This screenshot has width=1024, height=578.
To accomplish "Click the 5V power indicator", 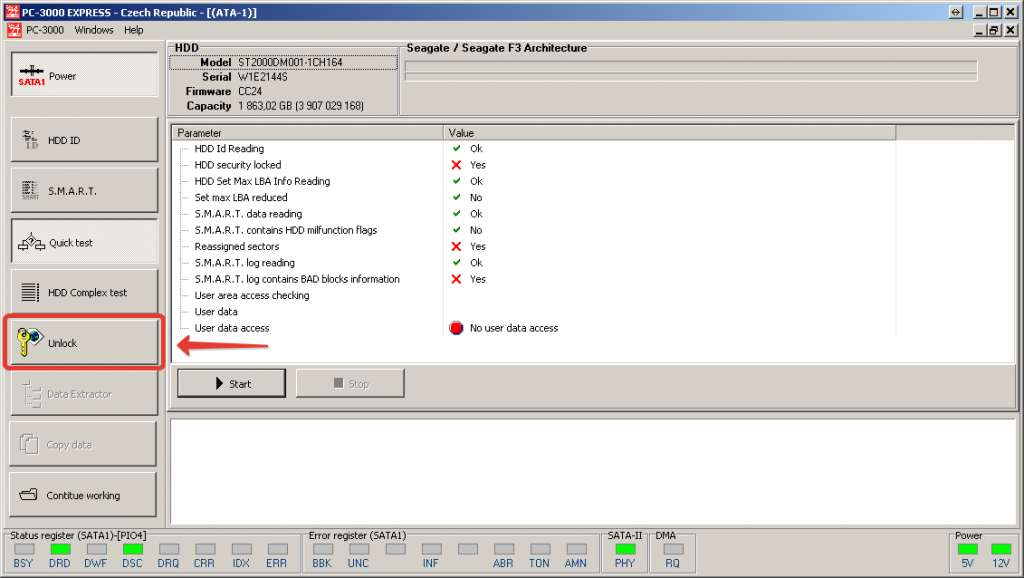I will (x=967, y=549).
